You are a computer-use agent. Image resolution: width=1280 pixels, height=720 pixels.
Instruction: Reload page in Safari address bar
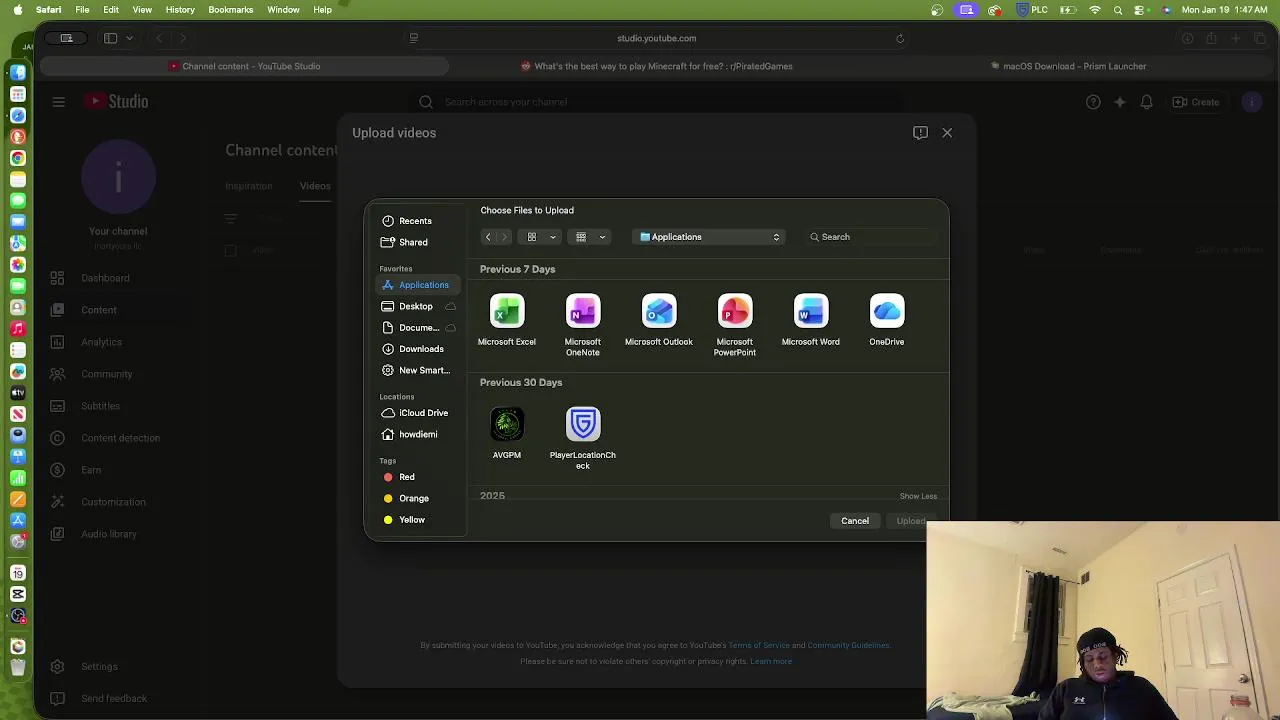click(900, 38)
